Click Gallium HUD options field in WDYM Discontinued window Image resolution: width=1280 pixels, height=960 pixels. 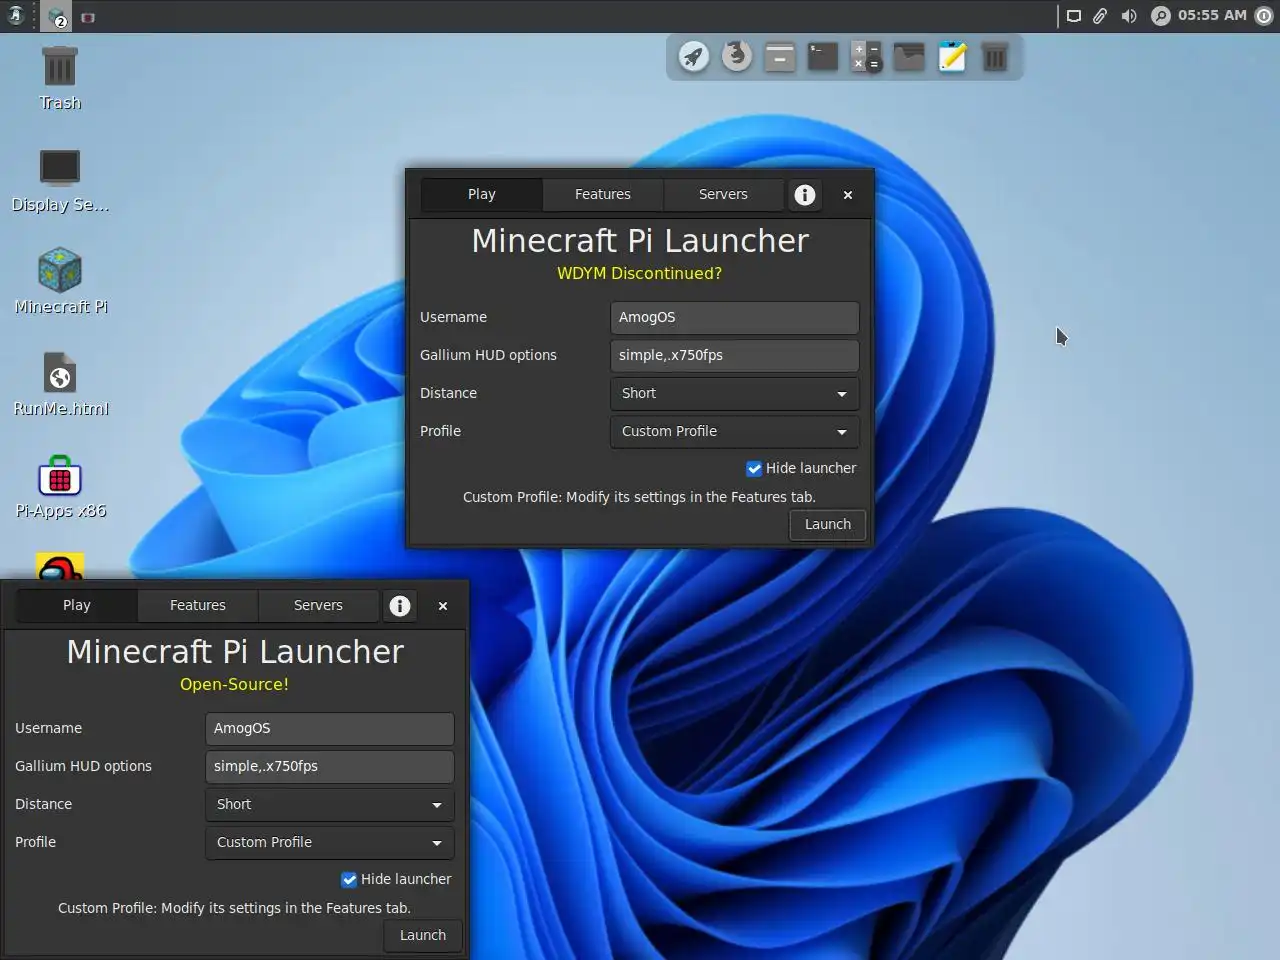point(734,356)
